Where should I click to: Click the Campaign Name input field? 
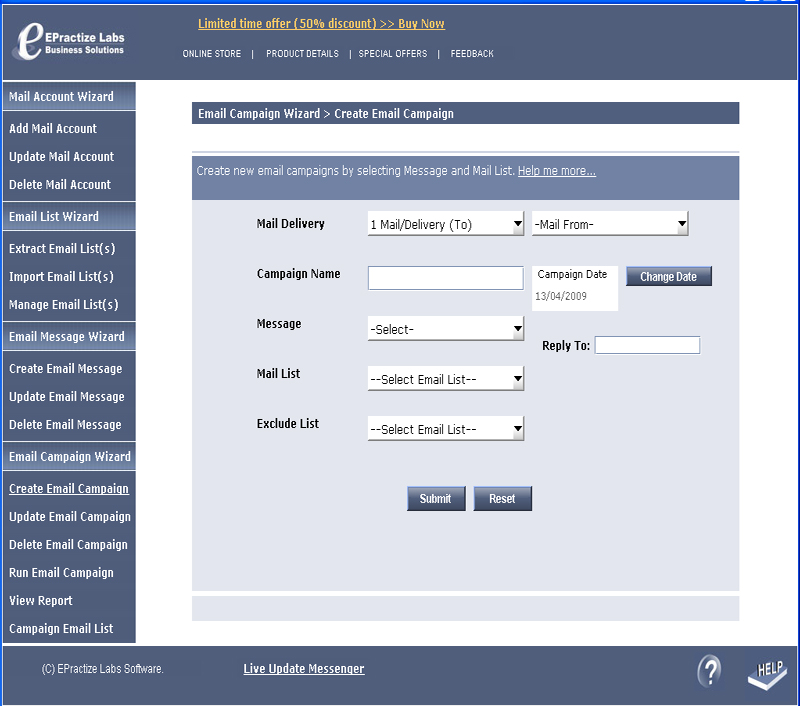coord(445,278)
